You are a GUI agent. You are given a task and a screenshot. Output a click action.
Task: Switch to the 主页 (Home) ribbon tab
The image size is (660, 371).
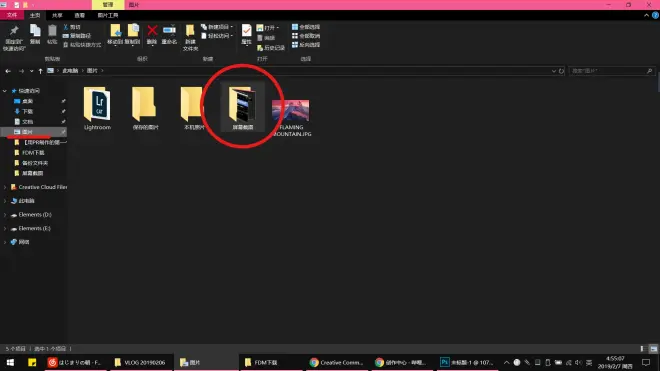pos(35,15)
